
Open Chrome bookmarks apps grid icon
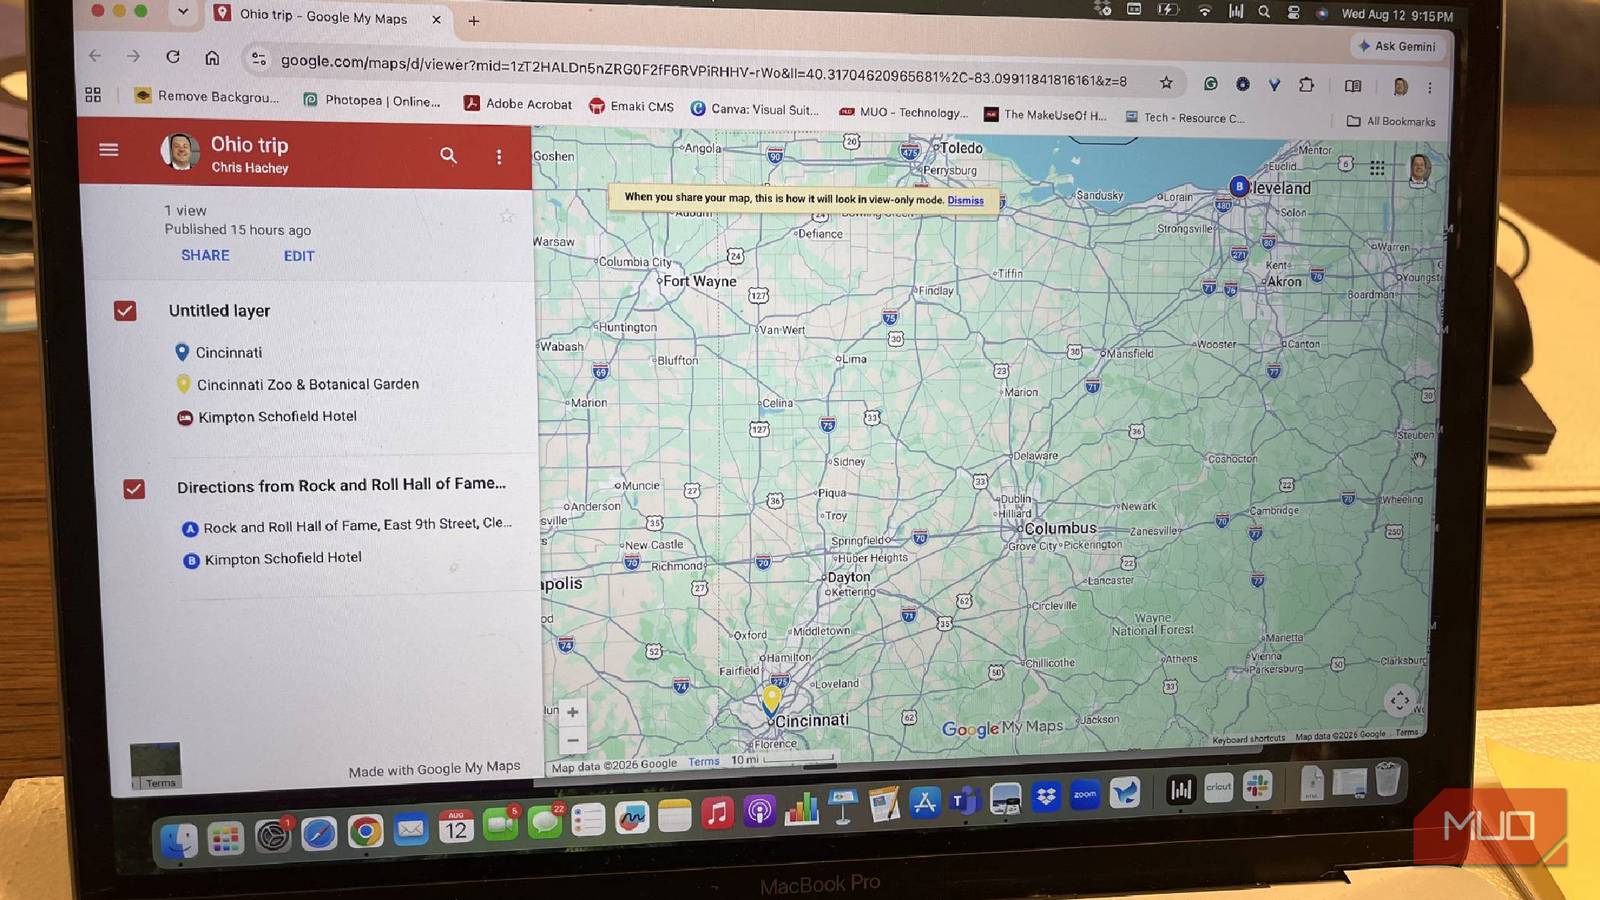93,94
